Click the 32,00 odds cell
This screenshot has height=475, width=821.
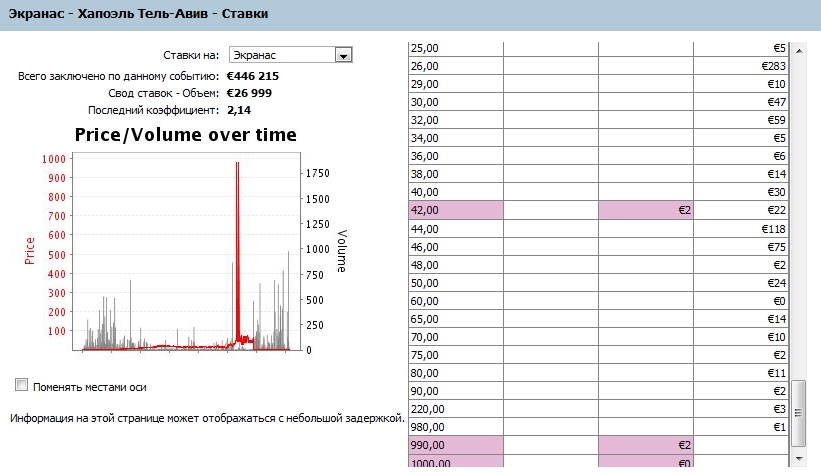(456, 120)
